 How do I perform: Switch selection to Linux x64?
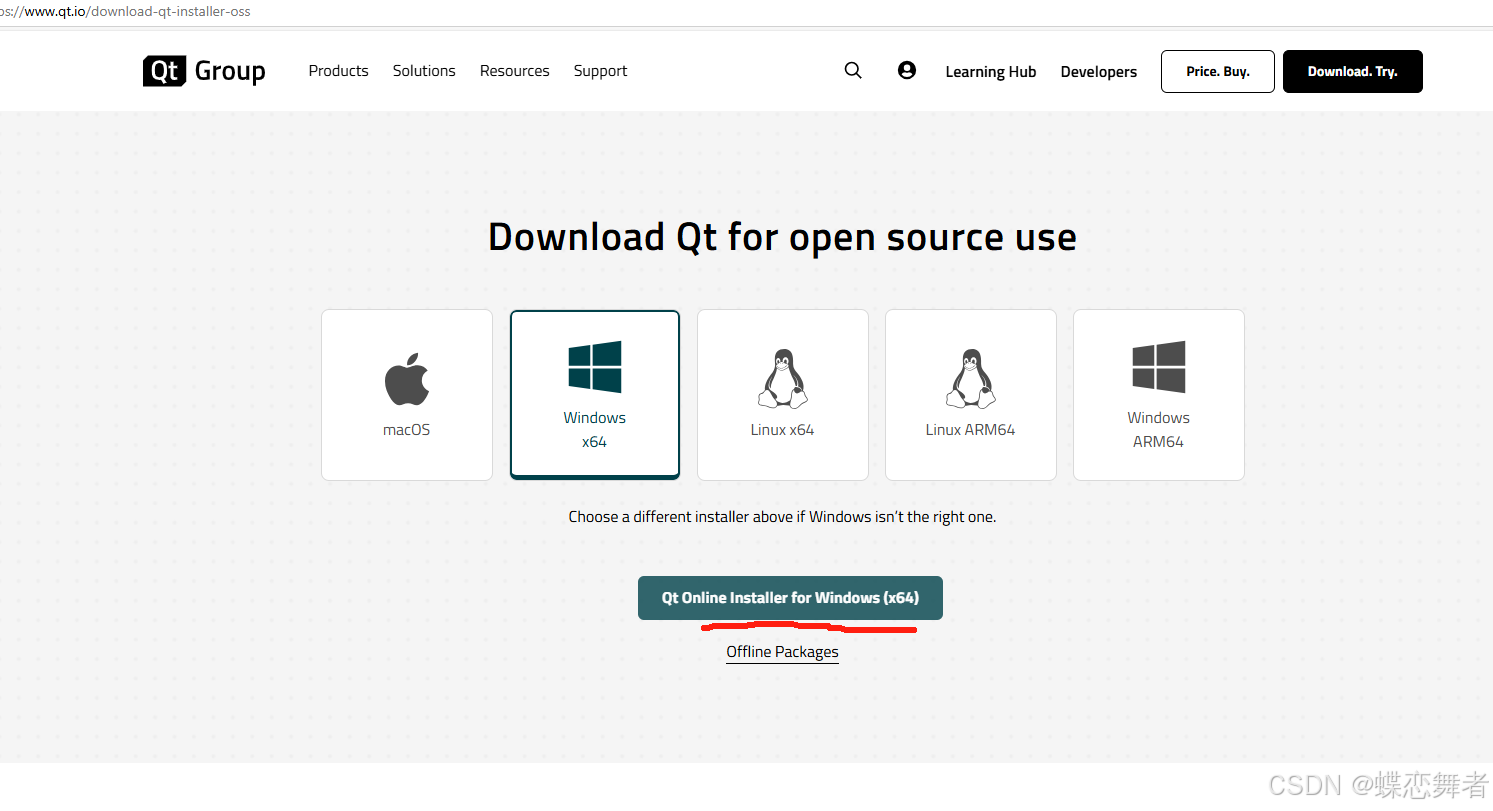782,394
